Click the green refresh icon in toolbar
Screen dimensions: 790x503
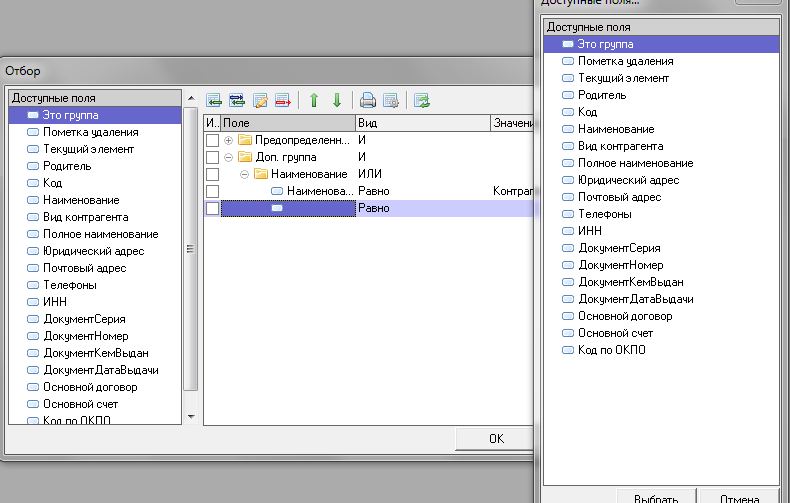pyautogui.click(x=421, y=100)
